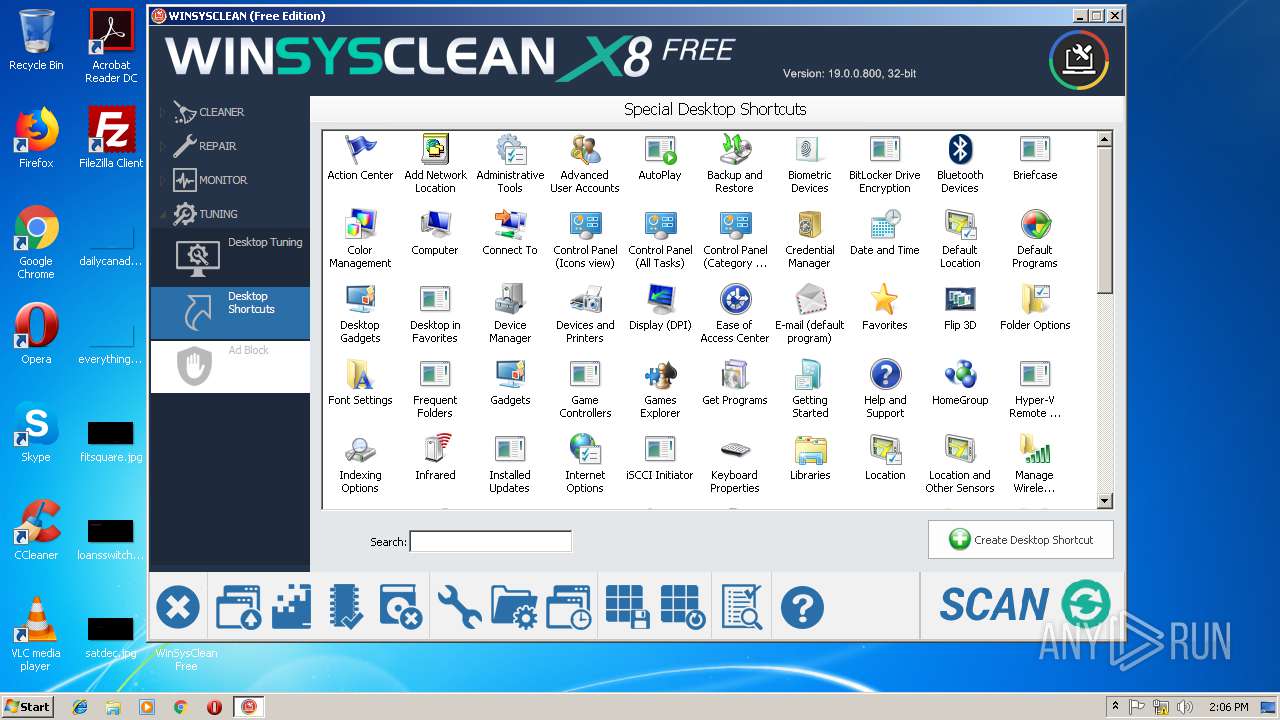Click the window with up-arrow toolbar icon
The width and height of the screenshot is (1280, 720).
[238, 607]
